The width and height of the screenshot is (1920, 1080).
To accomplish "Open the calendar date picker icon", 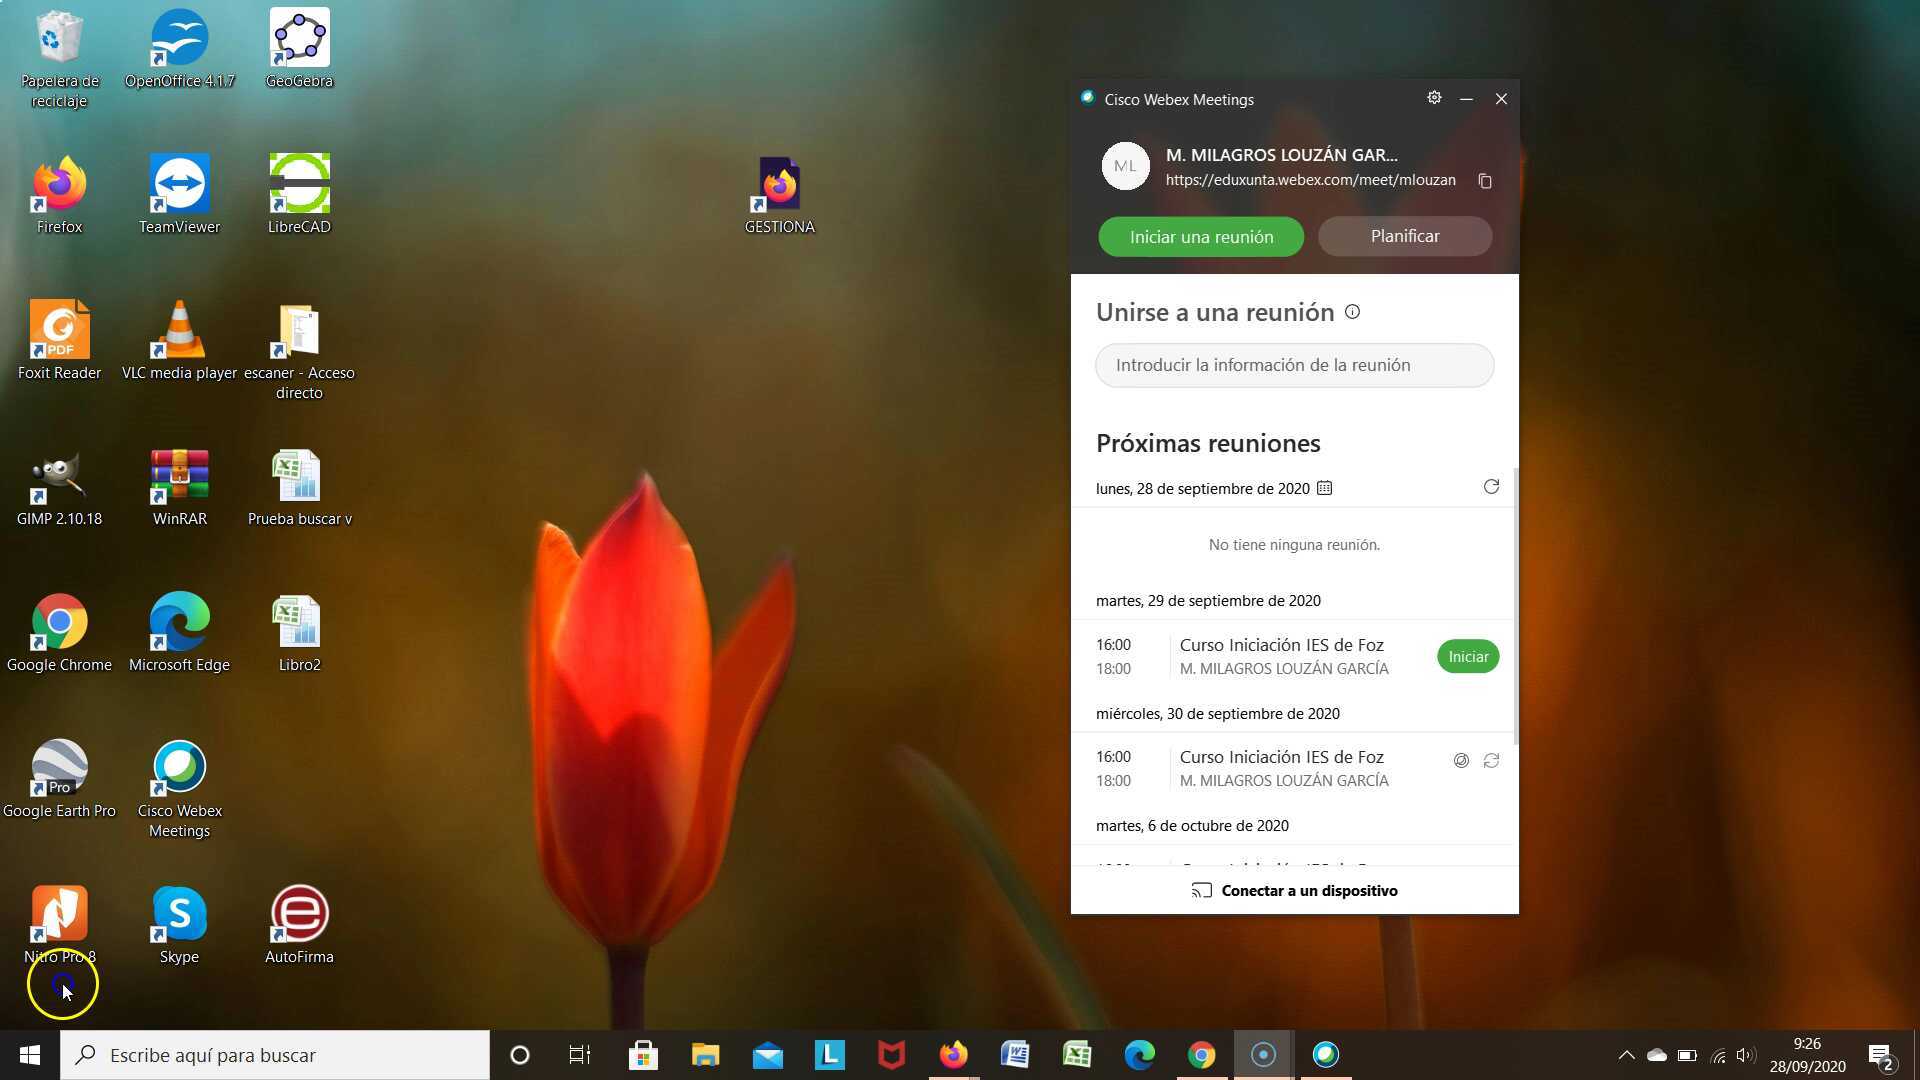I will (1324, 488).
